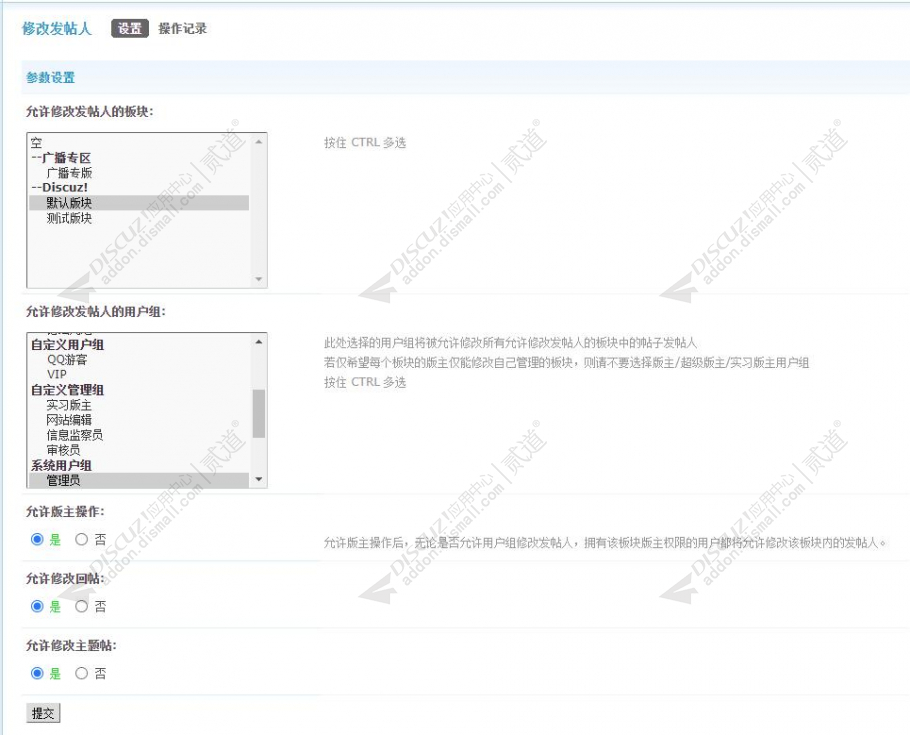Select 管理员 in the user group list
This screenshot has width=910, height=735.
point(139,480)
